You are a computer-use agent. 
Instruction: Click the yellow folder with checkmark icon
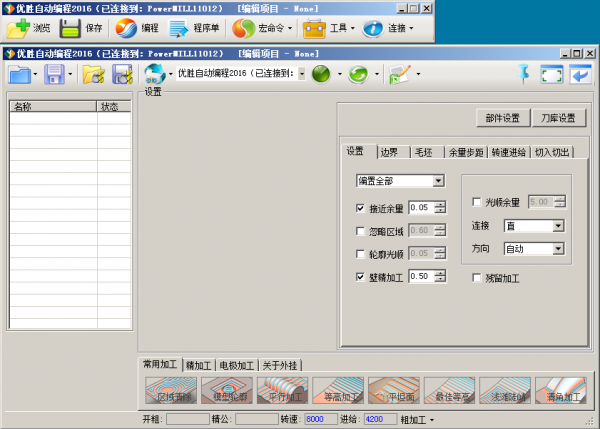pos(94,74)
